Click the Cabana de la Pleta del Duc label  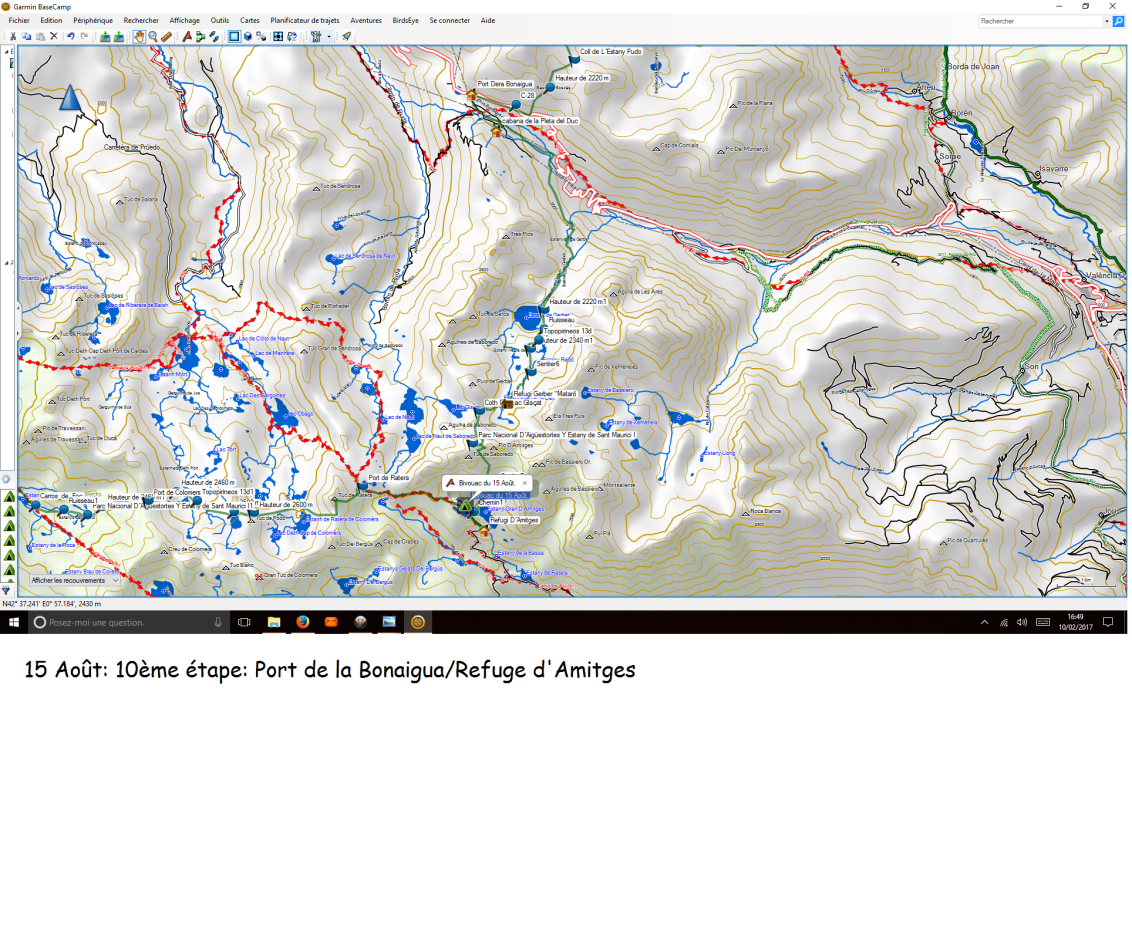(x=540, y=121)
